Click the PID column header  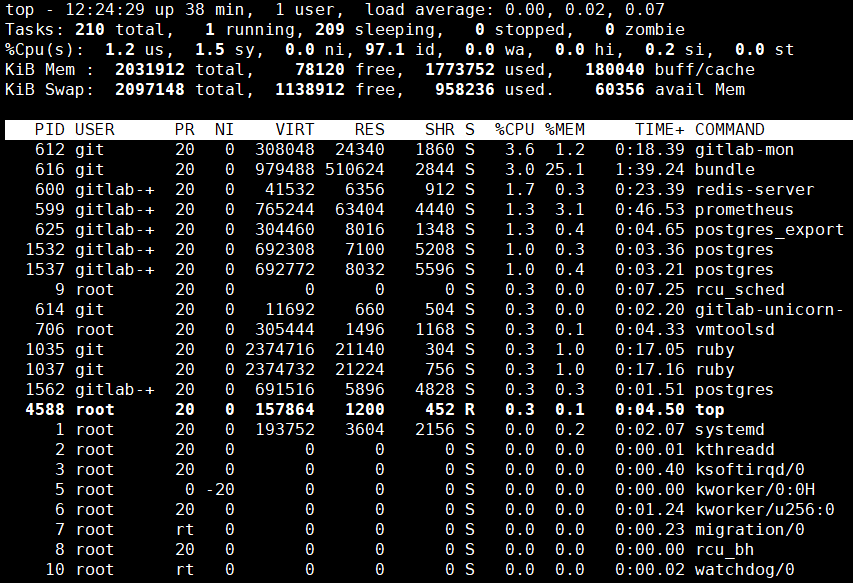(50, 130)
